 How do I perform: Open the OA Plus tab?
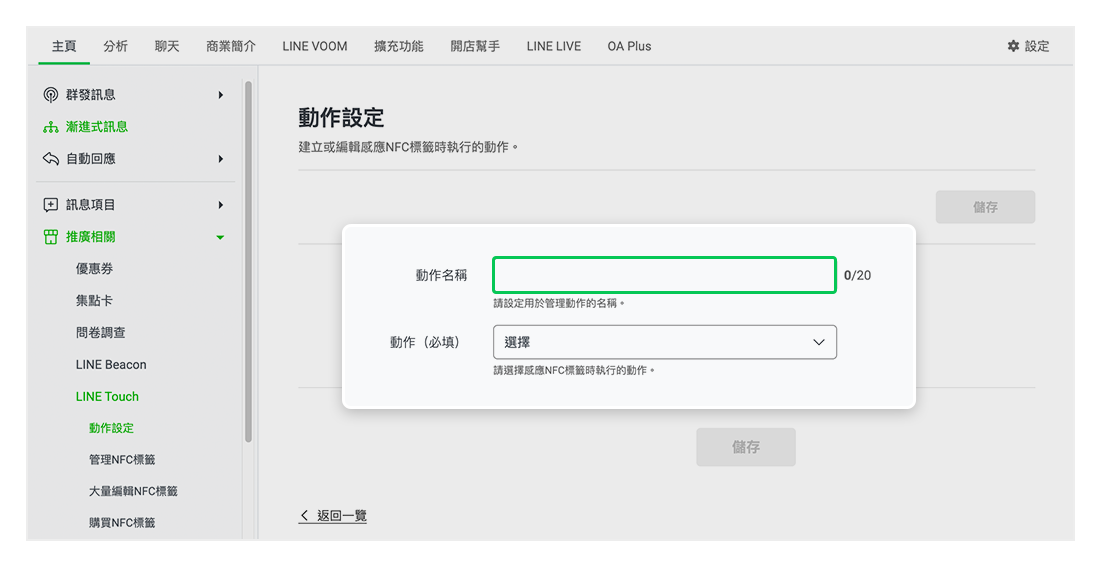629,46
